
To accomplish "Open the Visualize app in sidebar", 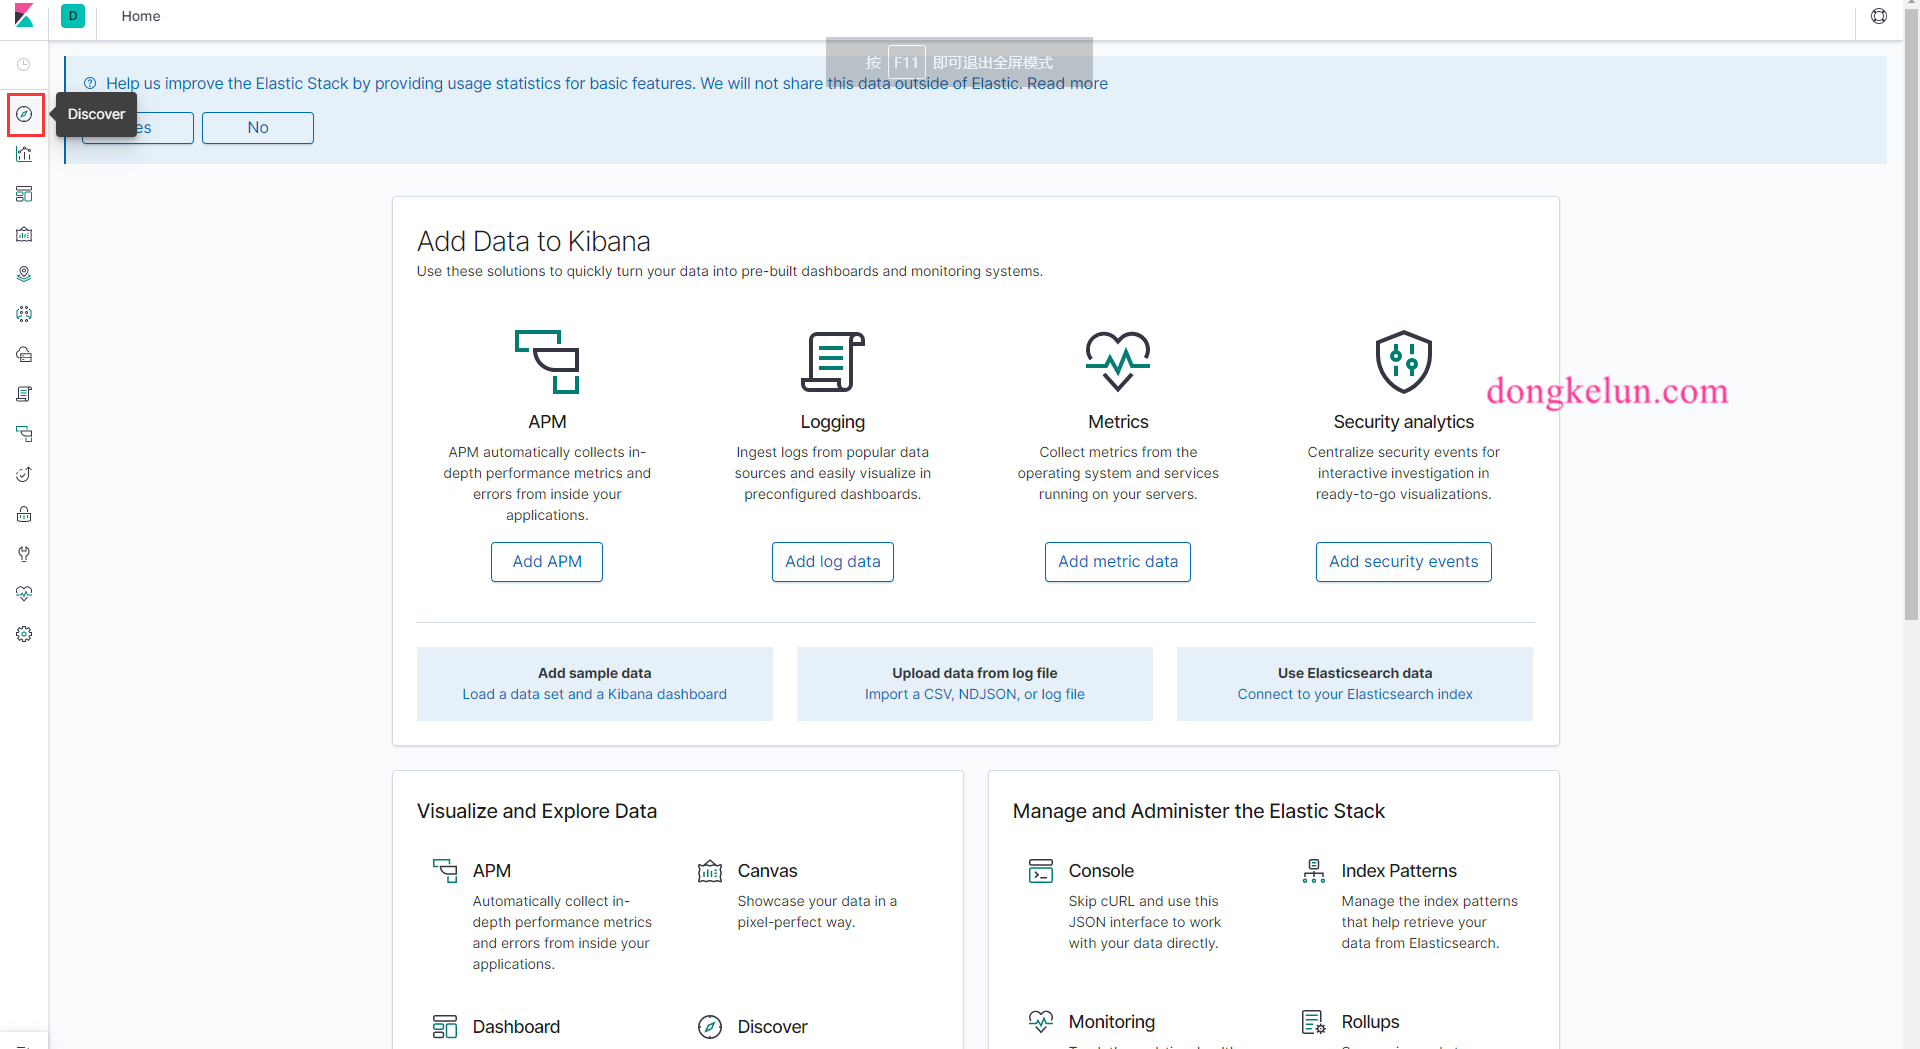I will 24,154.
